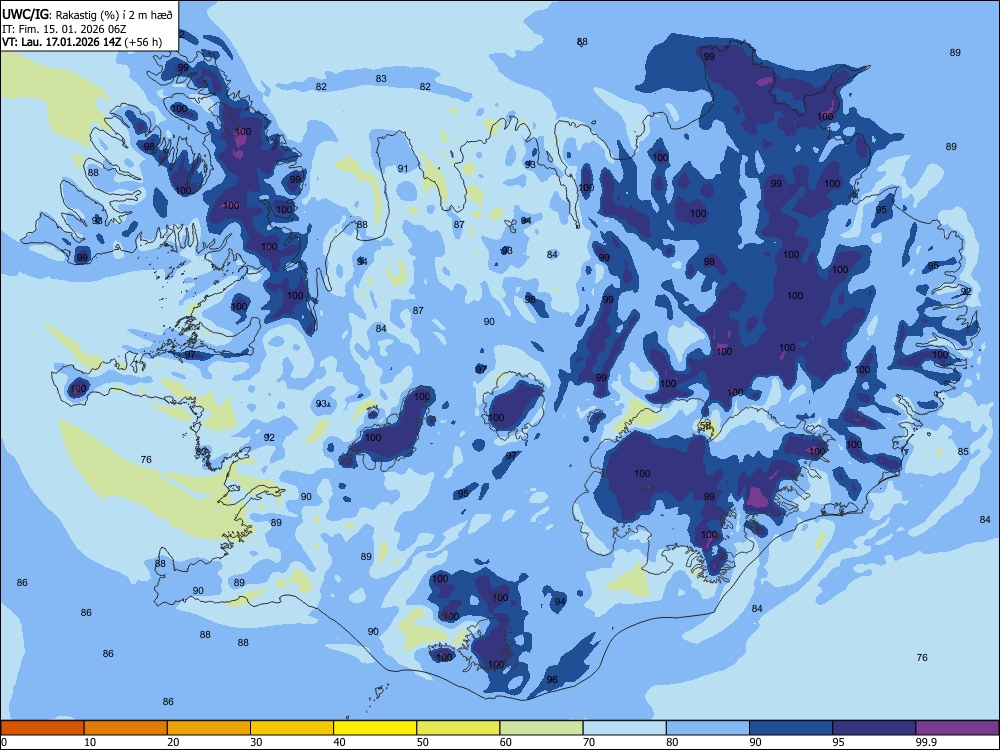Click the legend scale label '30'
Screen dimensions: 1000x750
pos(256,742)
